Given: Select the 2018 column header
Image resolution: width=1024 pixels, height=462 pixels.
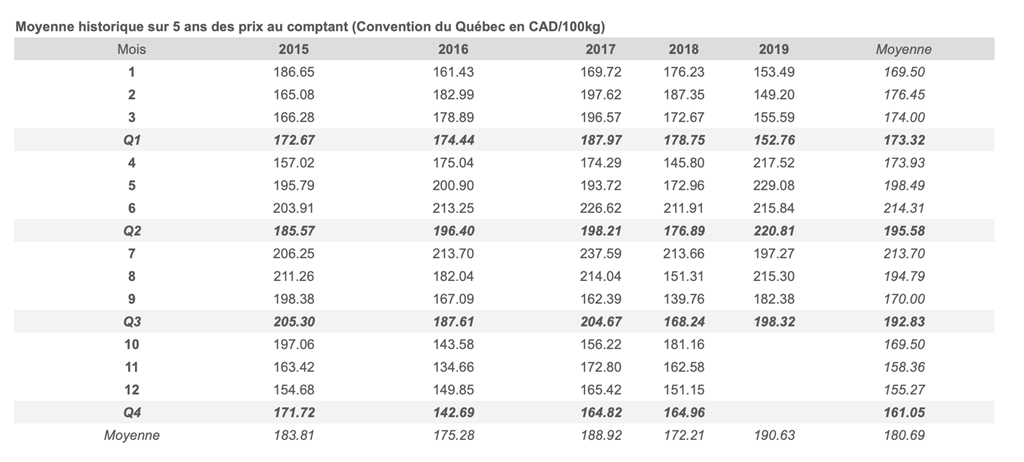Looking at the screenshot, I should pos(683,49).
